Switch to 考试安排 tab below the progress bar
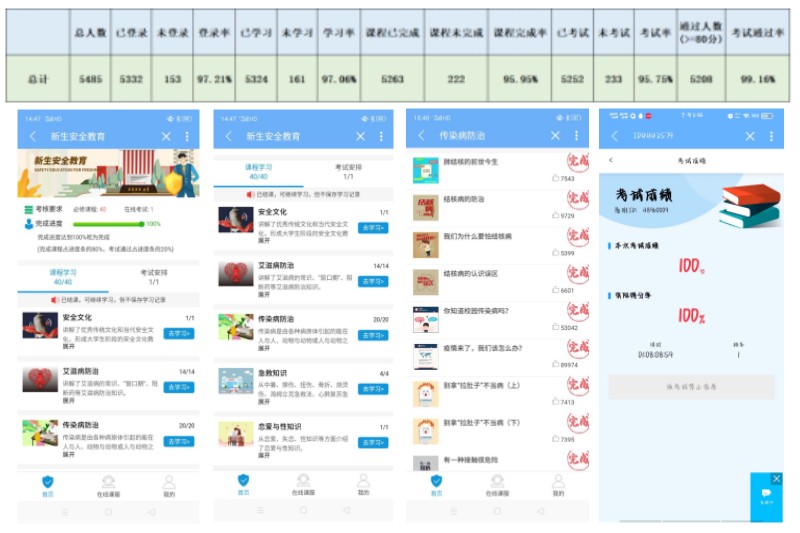The width and height of the screenshot is (800, 533). [x=153, y=277]
